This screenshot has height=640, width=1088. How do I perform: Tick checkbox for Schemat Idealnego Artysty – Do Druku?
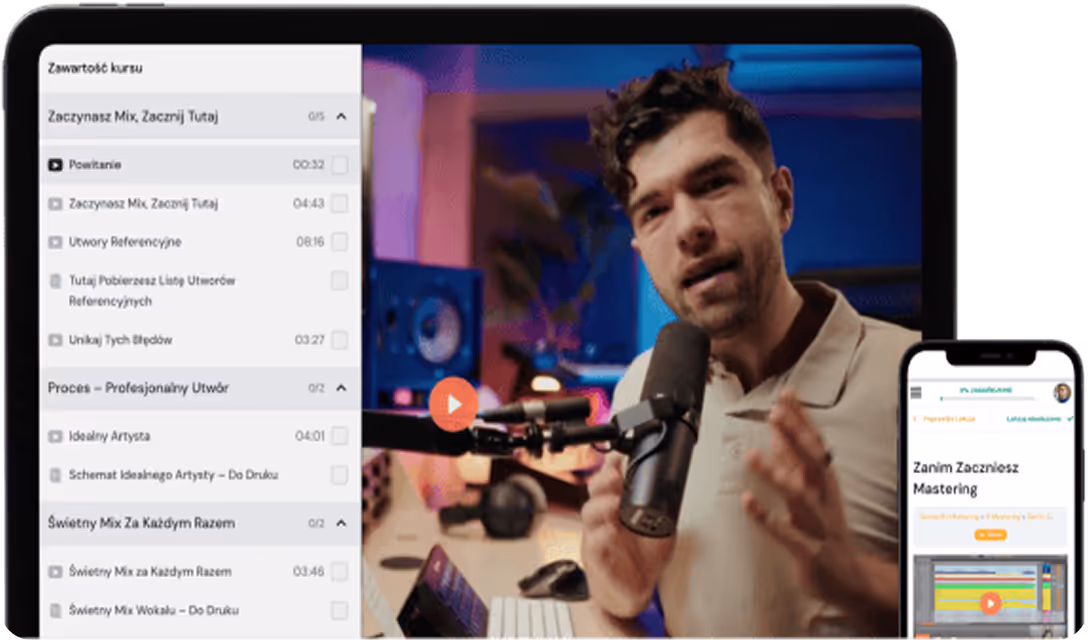click(339, 475)
